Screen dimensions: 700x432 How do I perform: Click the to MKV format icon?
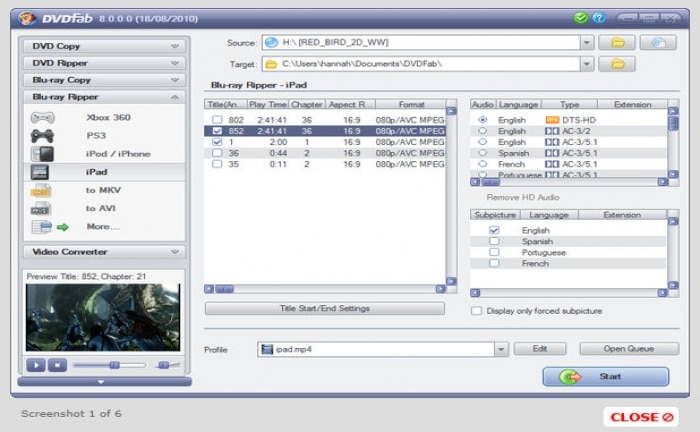(41, 190)
